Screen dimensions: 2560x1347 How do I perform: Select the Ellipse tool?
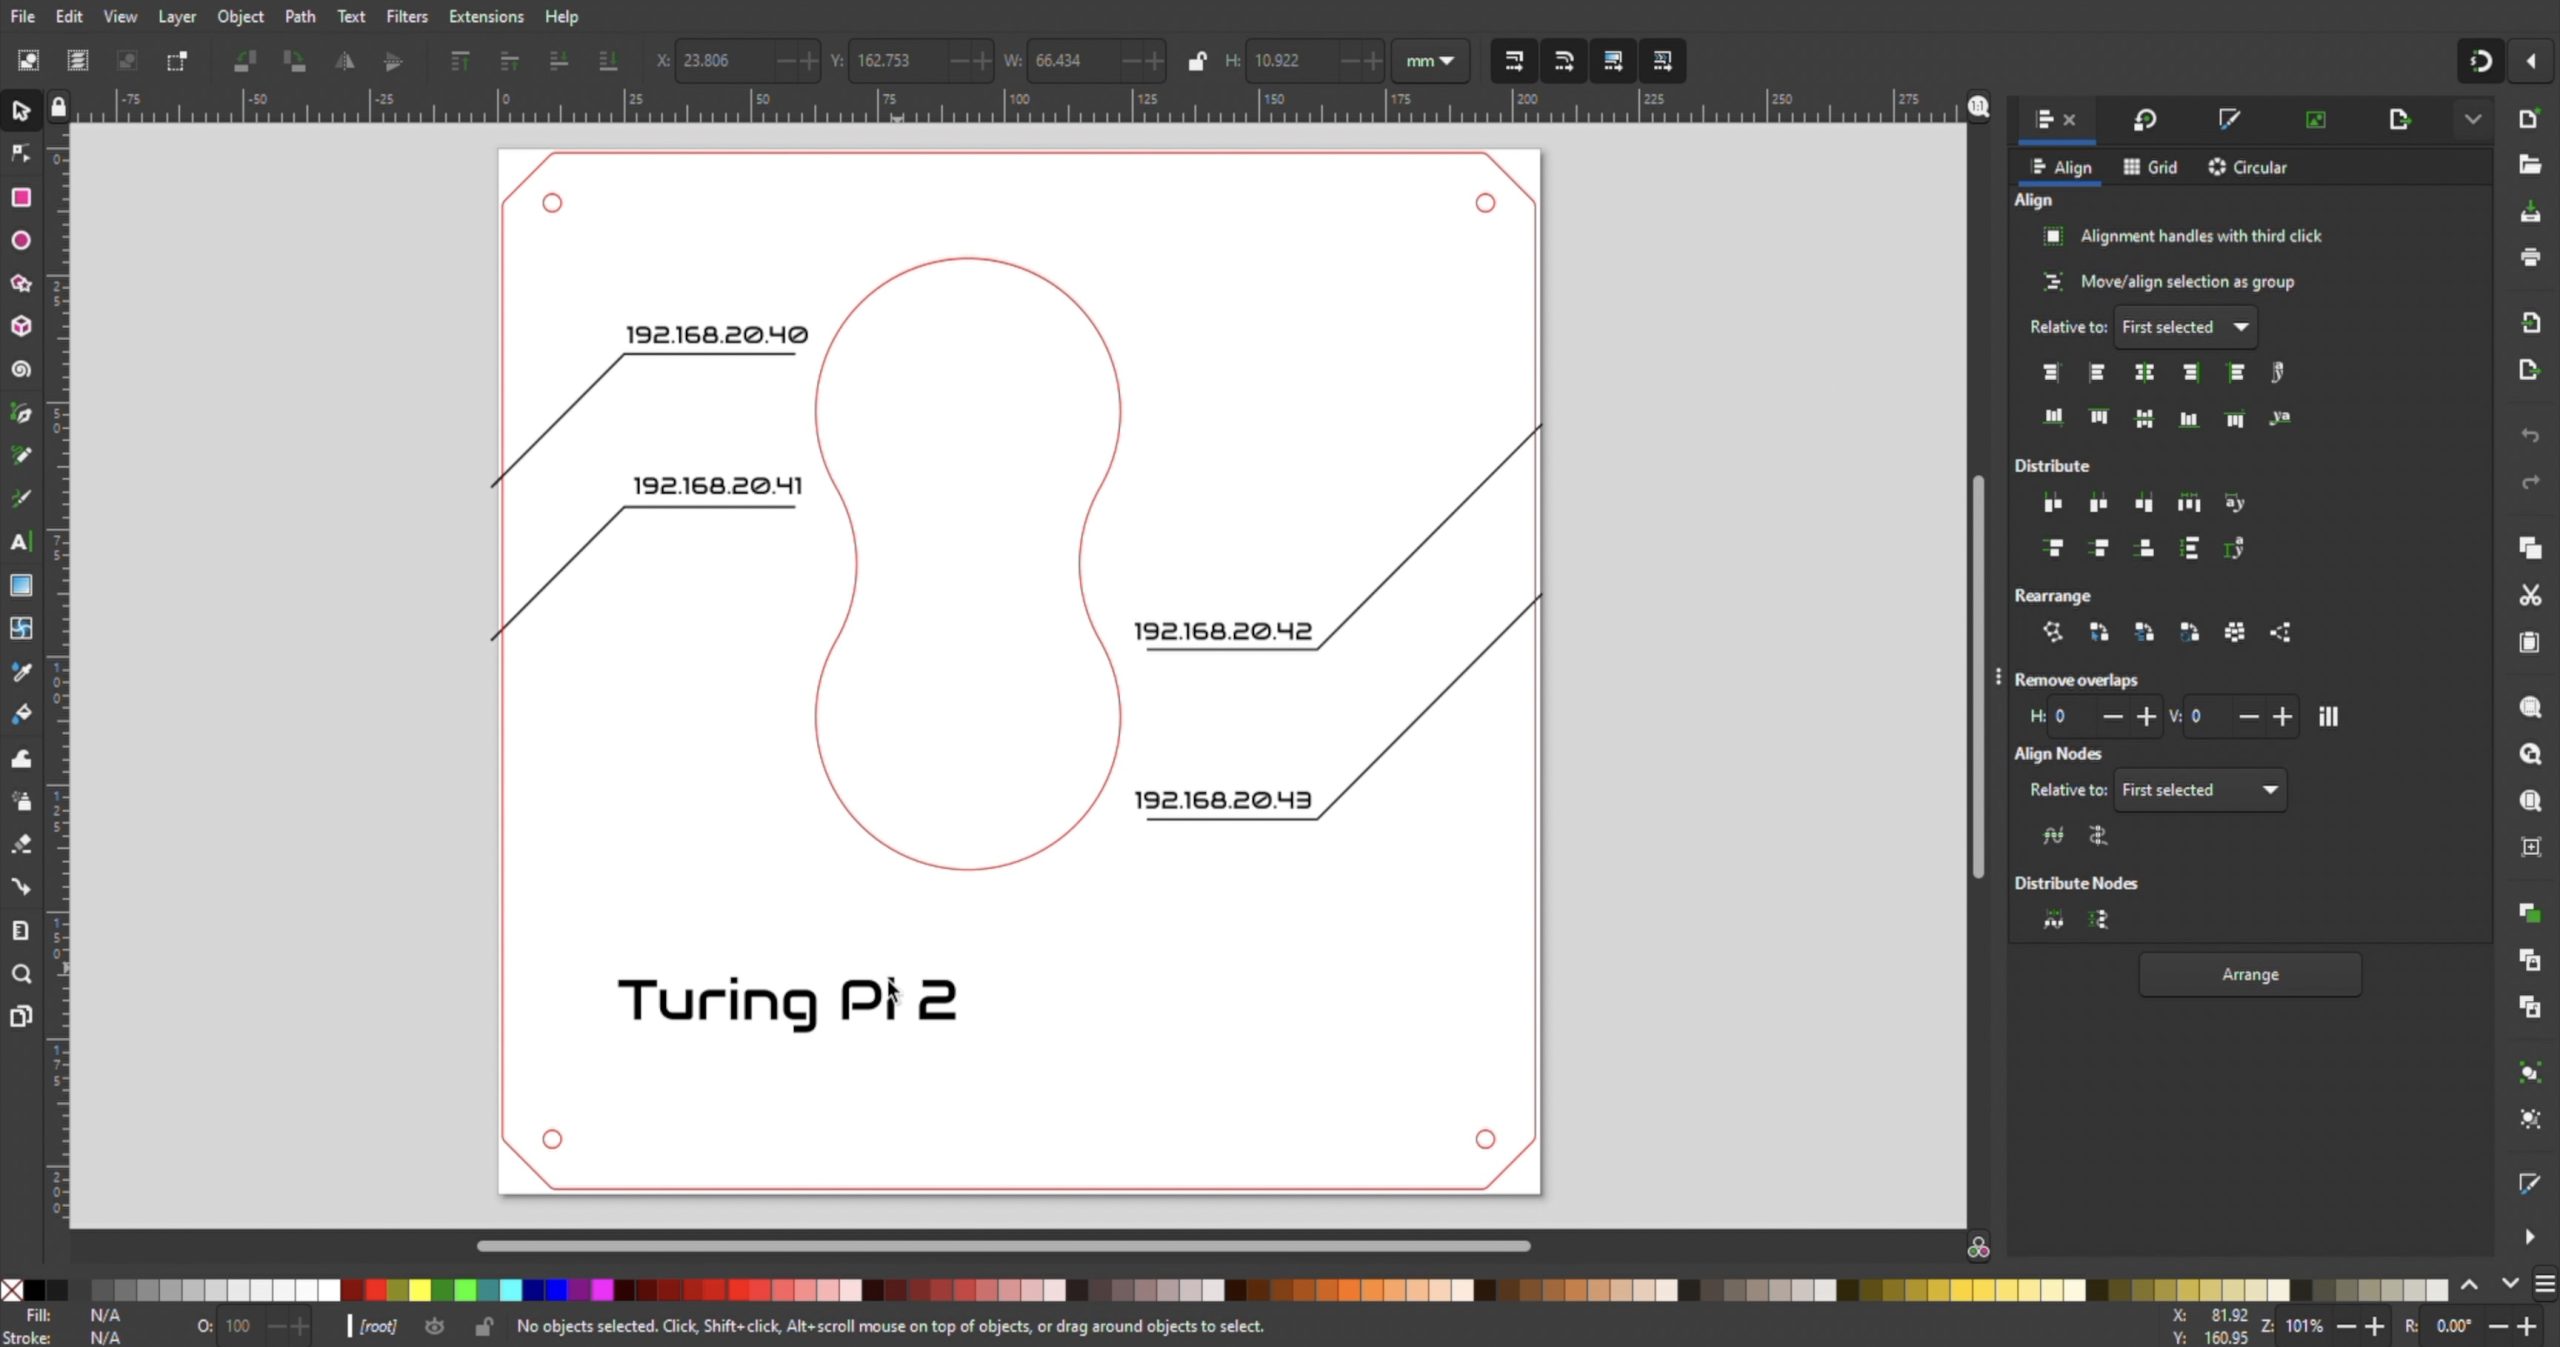click(21, 241)
